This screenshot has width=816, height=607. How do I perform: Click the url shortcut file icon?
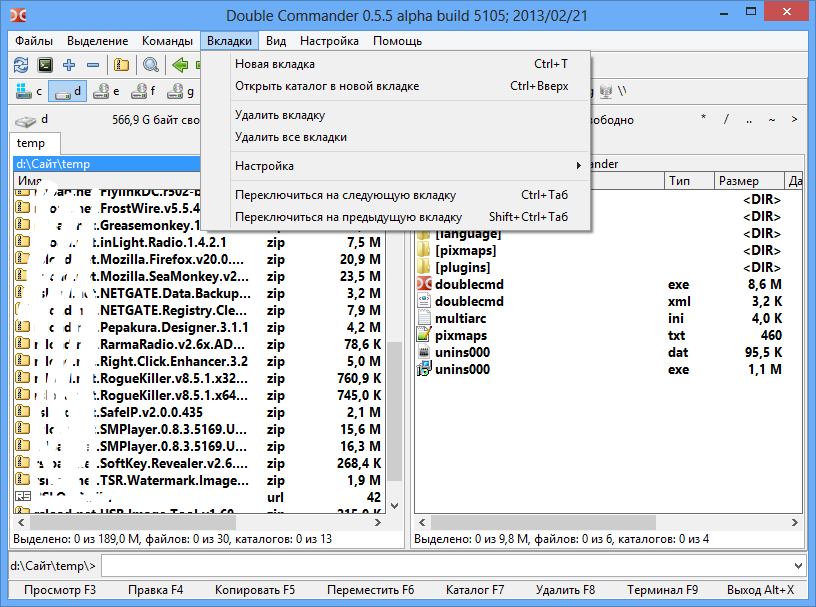click(23, 497)
